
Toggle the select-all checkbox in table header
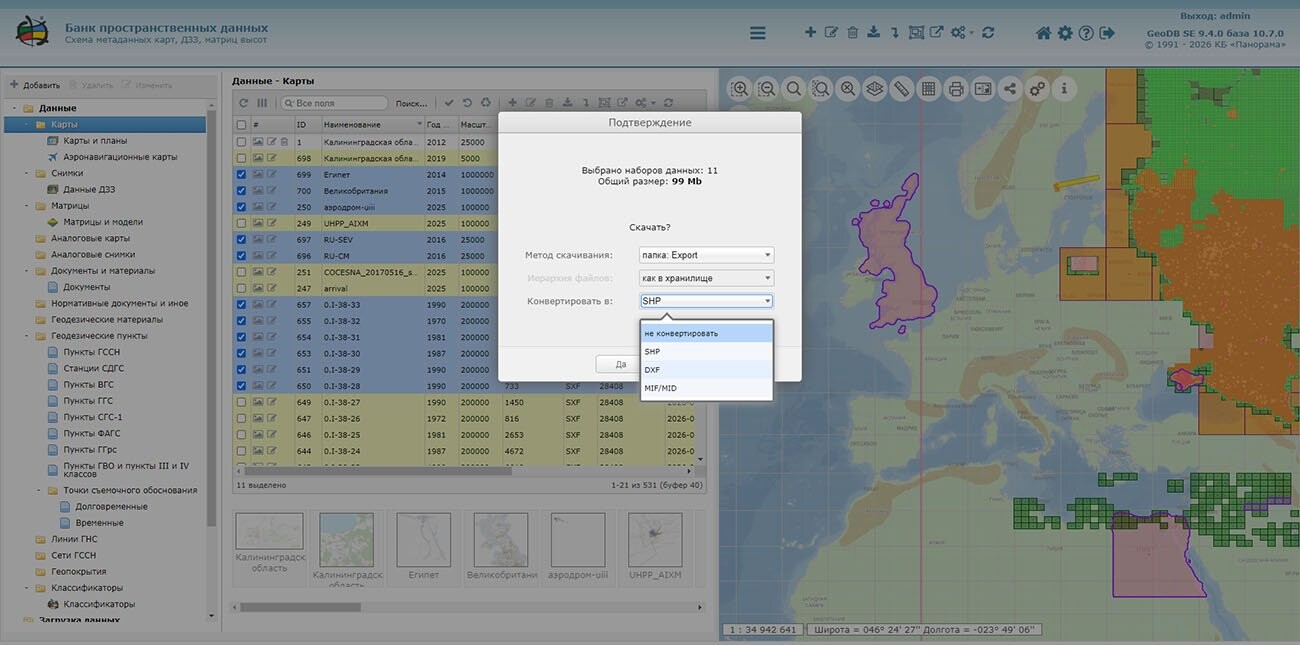click(241, 125)
